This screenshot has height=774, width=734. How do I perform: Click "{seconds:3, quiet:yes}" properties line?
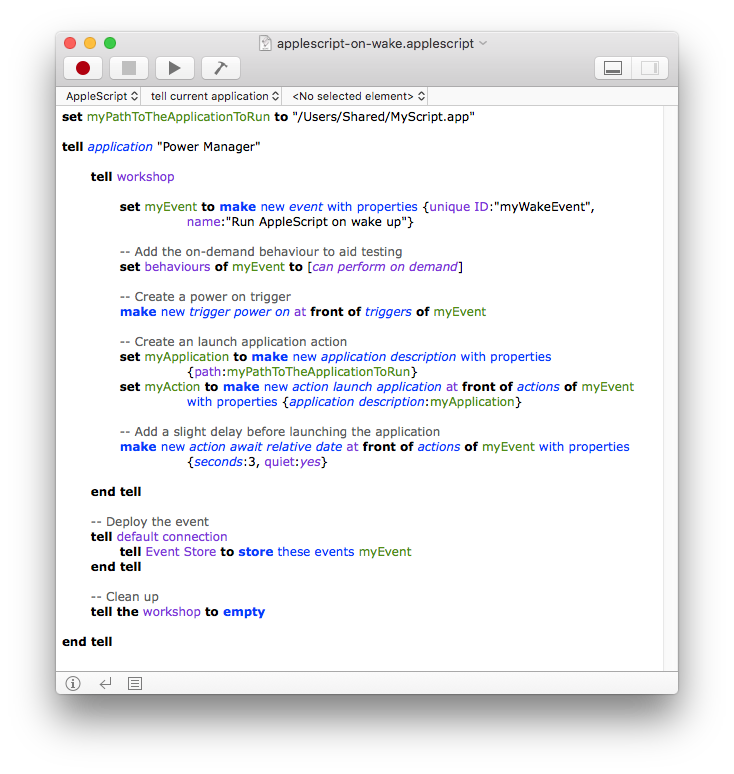(257, 462)
